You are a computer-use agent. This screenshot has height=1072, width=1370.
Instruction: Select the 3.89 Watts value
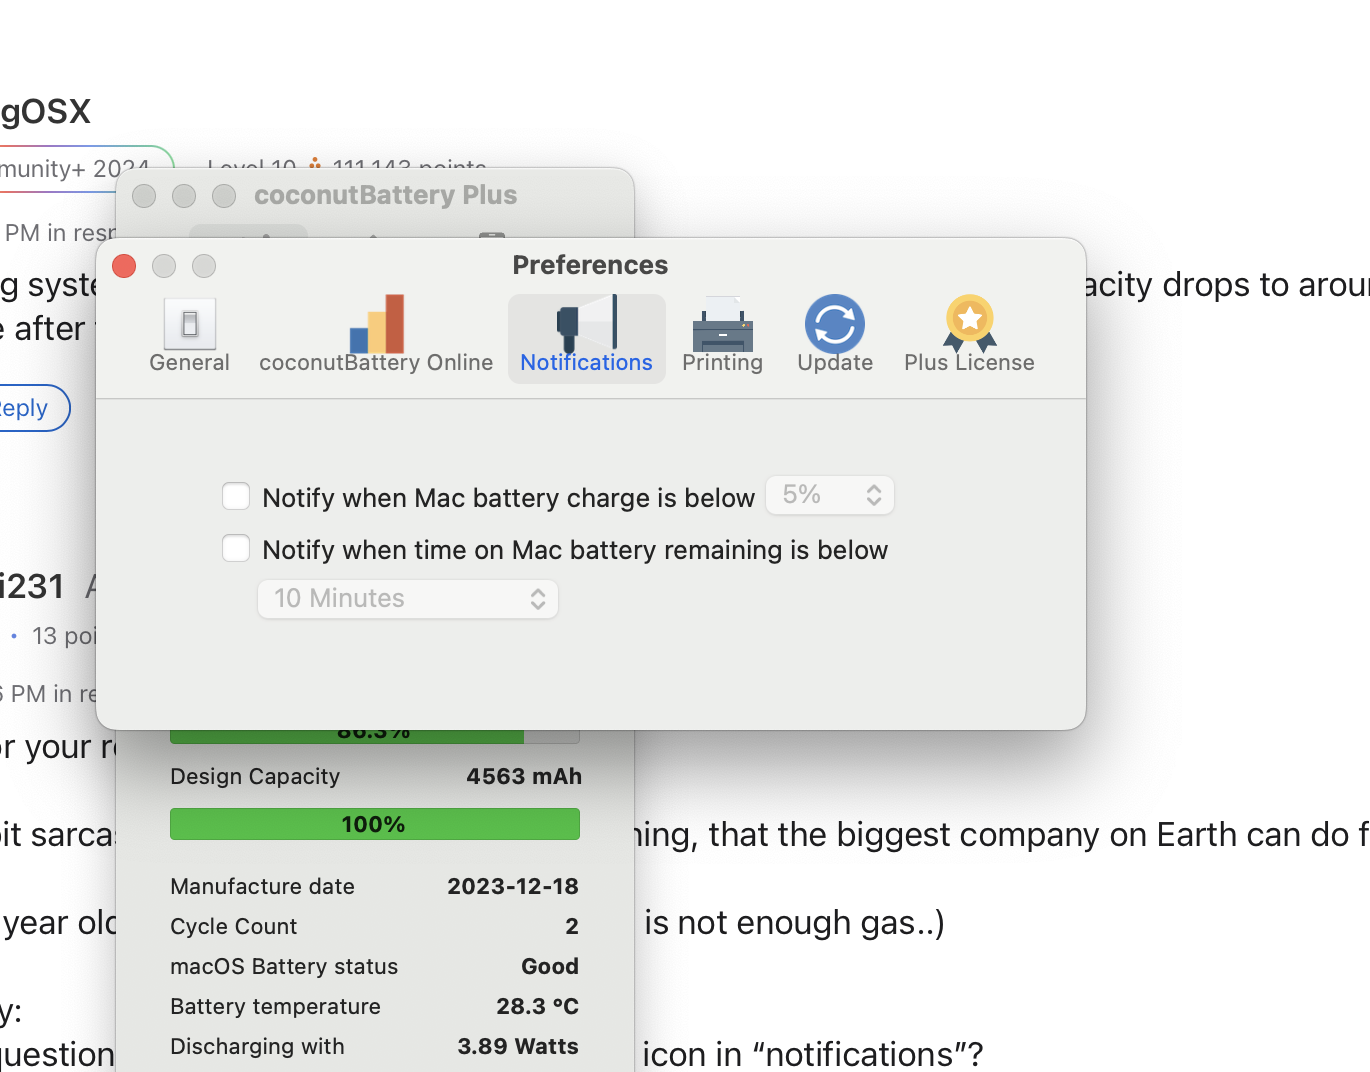pyautogui.click(x=518, y=1047)
